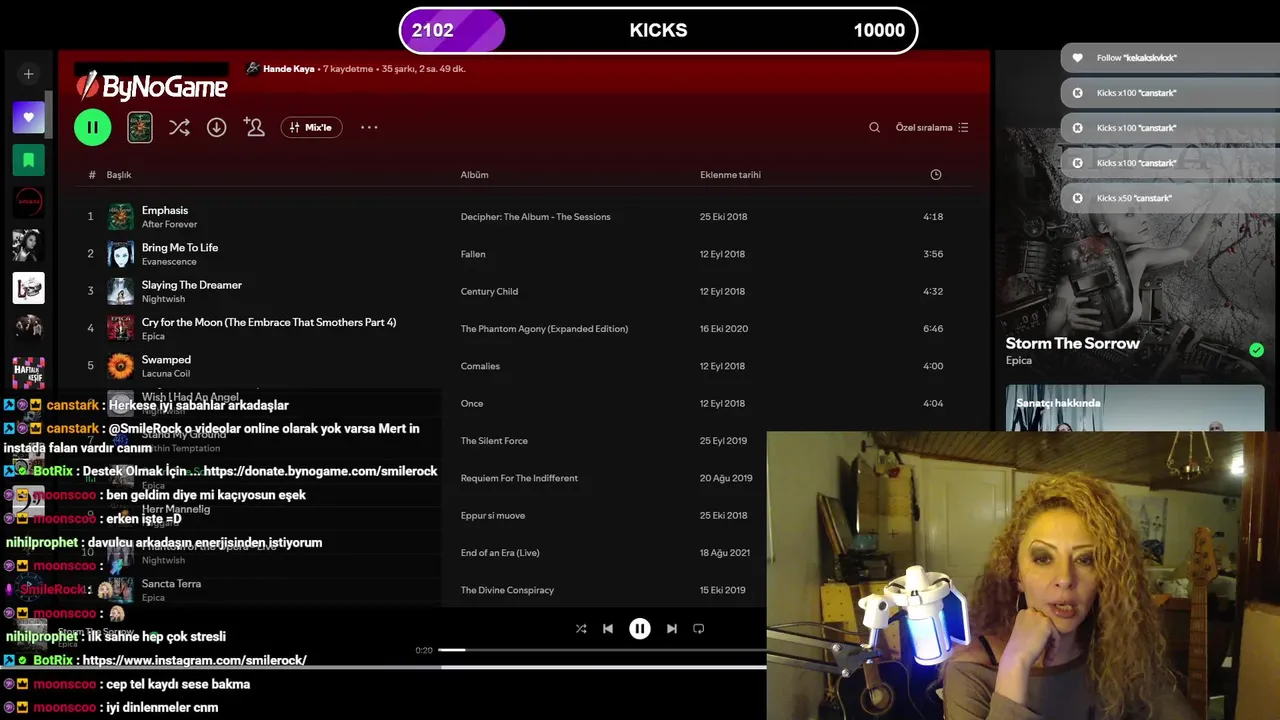Sort by the Albüm column header
Image resolution: width=1280 pixels, height=720 pixels.
pyautogui.click(x=474, y=175)
